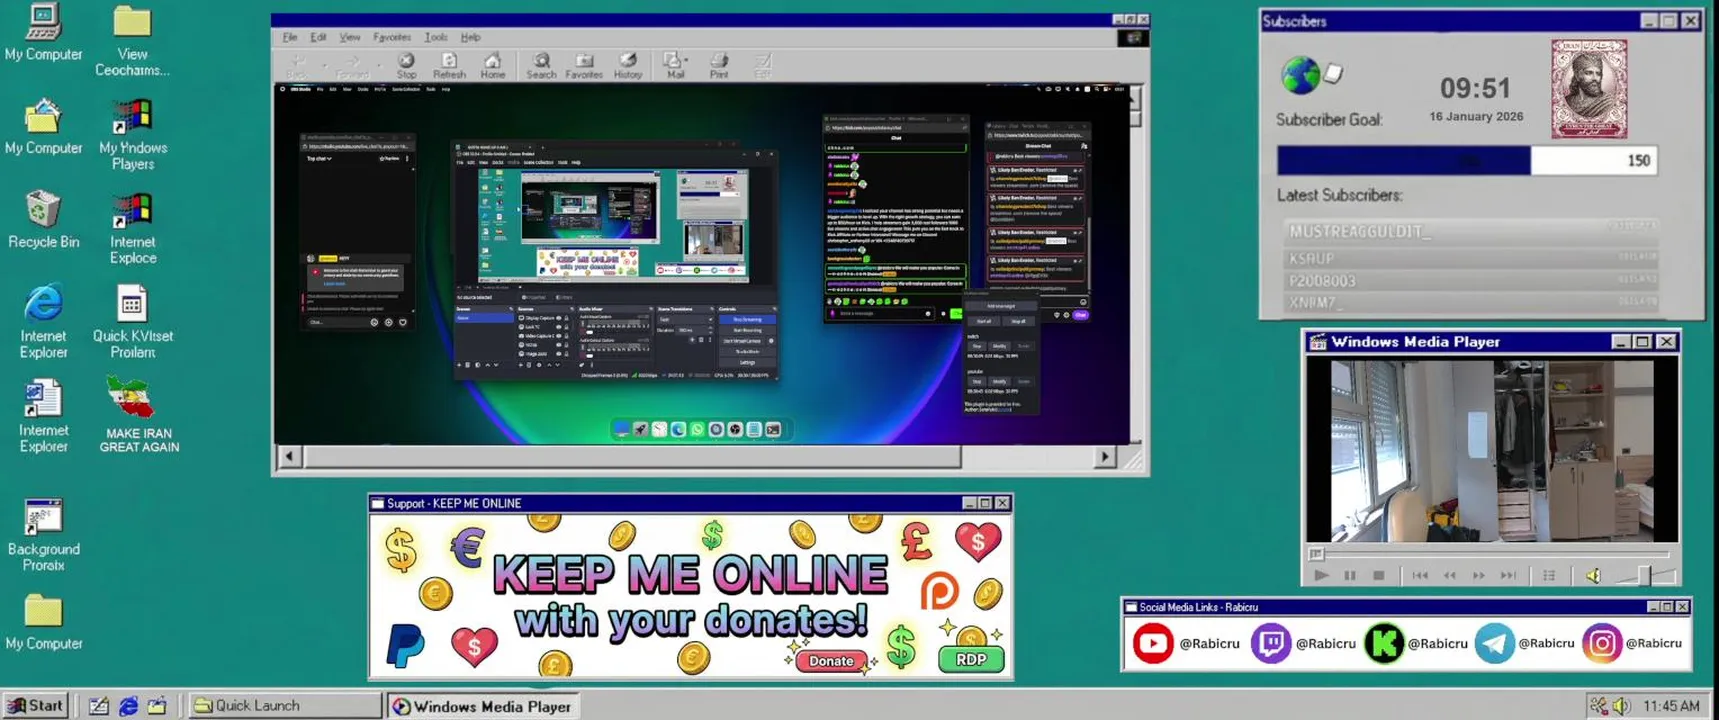The height and width of the screenshot is (720, 1719).
Task: Click the Patreon logo in Support banner
Action: [938, 591]
